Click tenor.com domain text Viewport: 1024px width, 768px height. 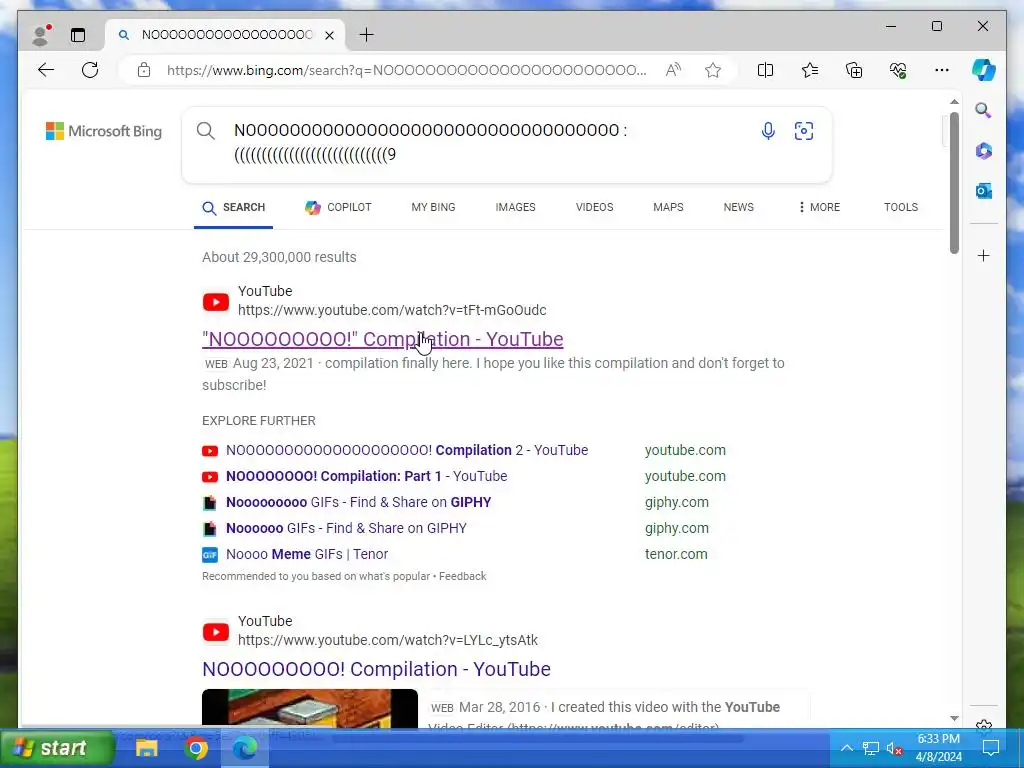pos(676,554)
